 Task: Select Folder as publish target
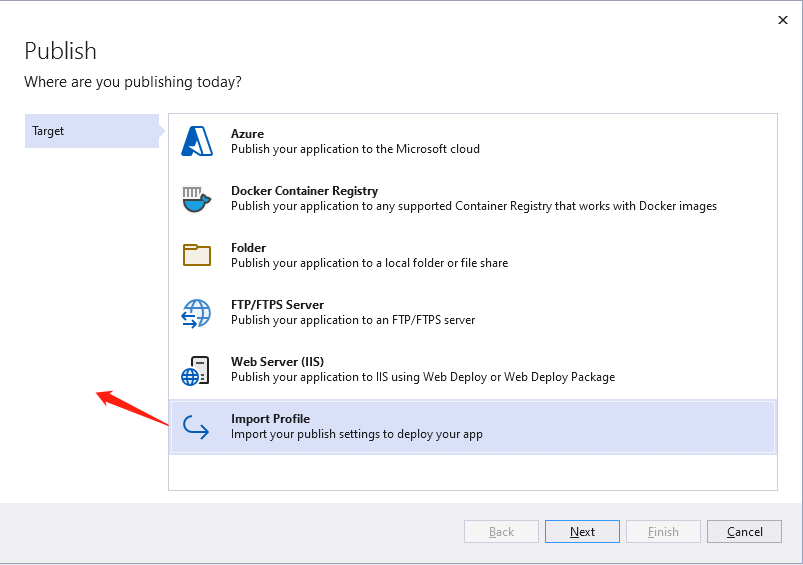point(248,248)
